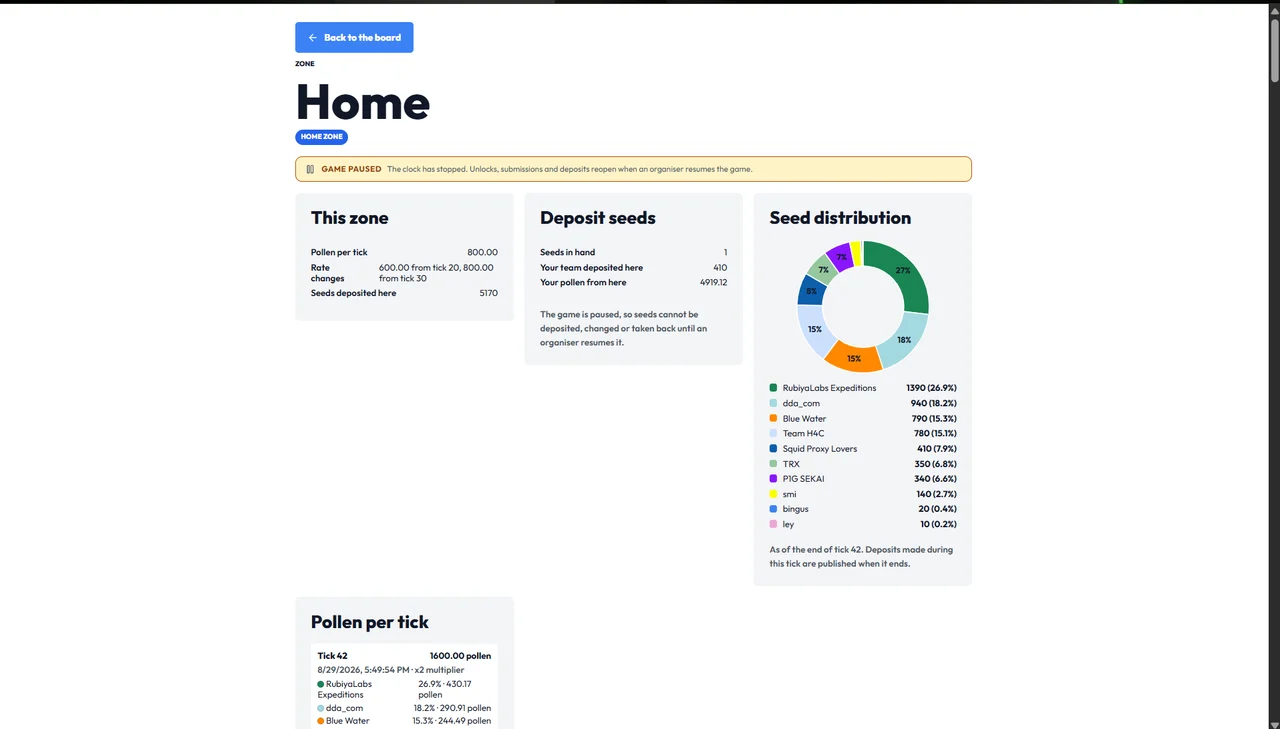Select the RubiyaLabs Expeditions legend color swatch
This screenshot has width=1280, height=729.
(x=774, y=388)
